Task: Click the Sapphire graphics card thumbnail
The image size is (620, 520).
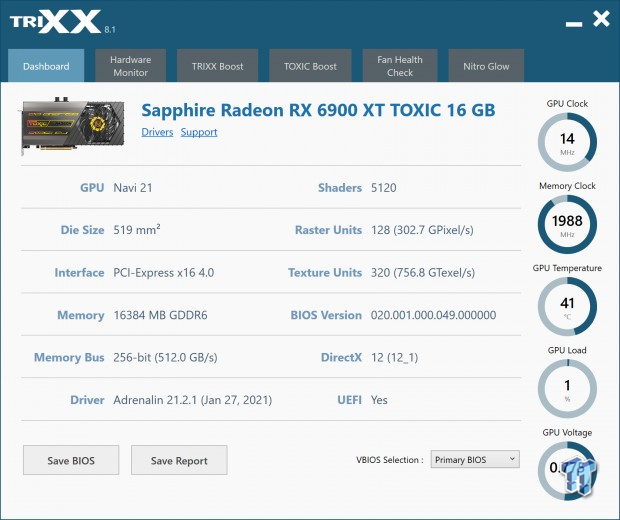Action: coord(72,126)
